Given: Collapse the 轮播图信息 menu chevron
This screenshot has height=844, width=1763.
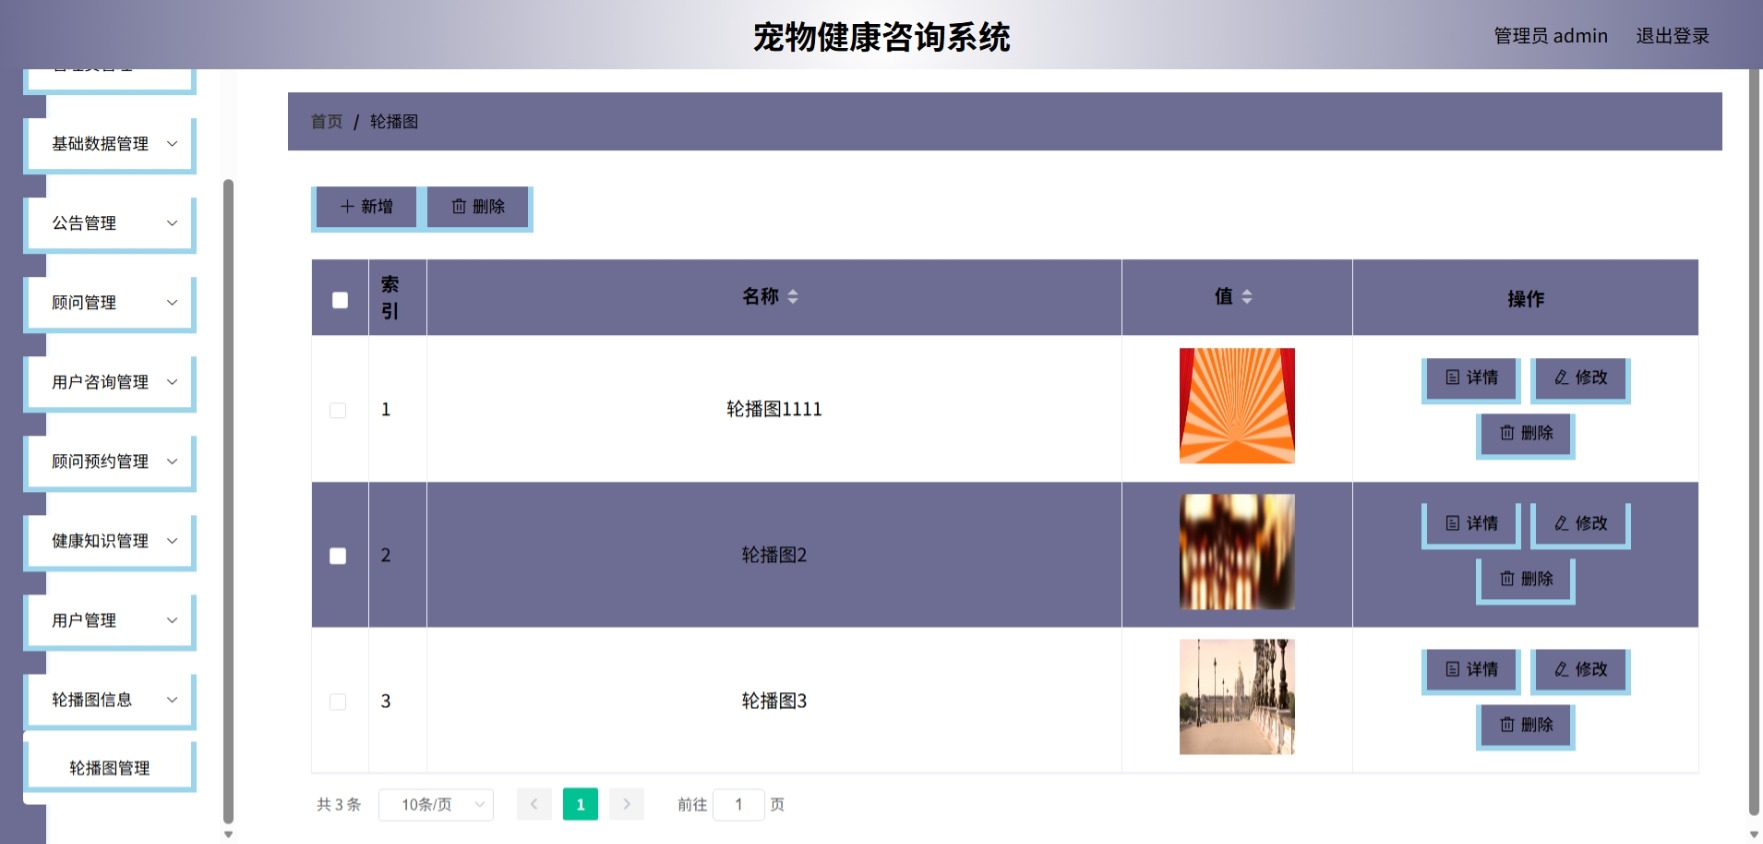Looking at the screenshot, I should 172,700.
